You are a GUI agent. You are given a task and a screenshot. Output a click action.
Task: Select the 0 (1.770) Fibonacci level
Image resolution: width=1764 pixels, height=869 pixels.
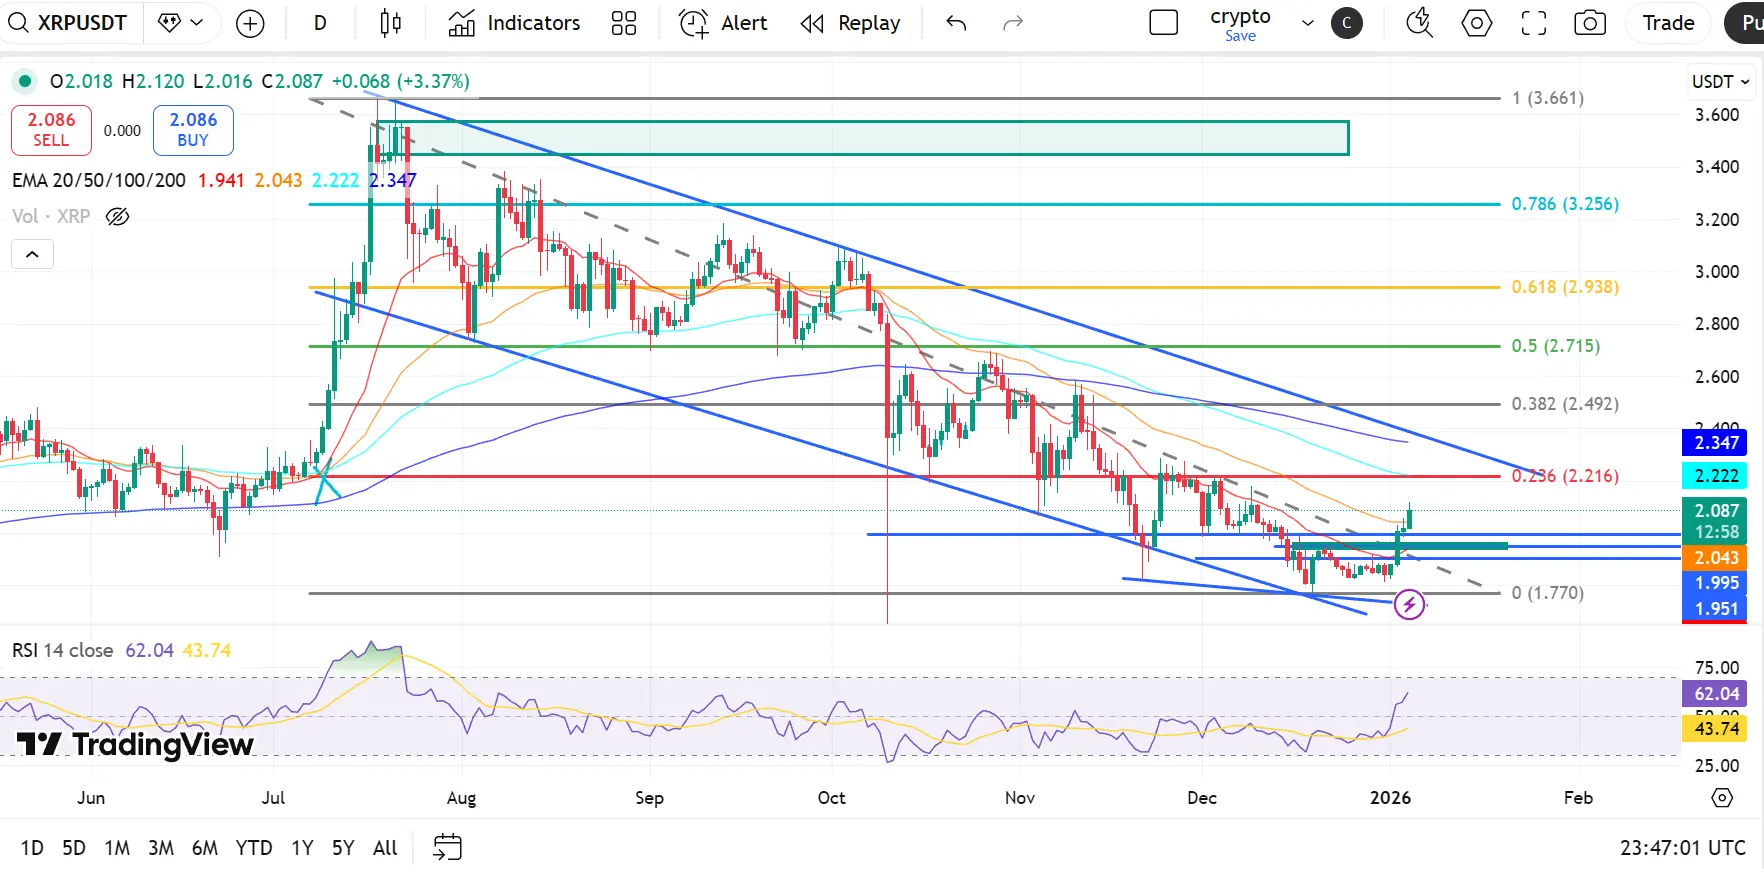pyautogui.click(x=1548, y=593)
